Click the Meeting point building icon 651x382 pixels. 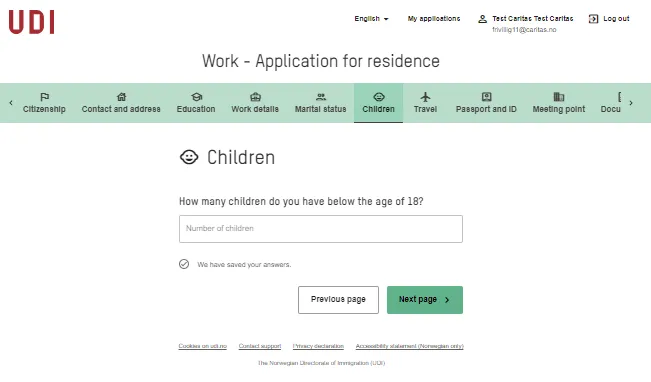click(559, 97)
